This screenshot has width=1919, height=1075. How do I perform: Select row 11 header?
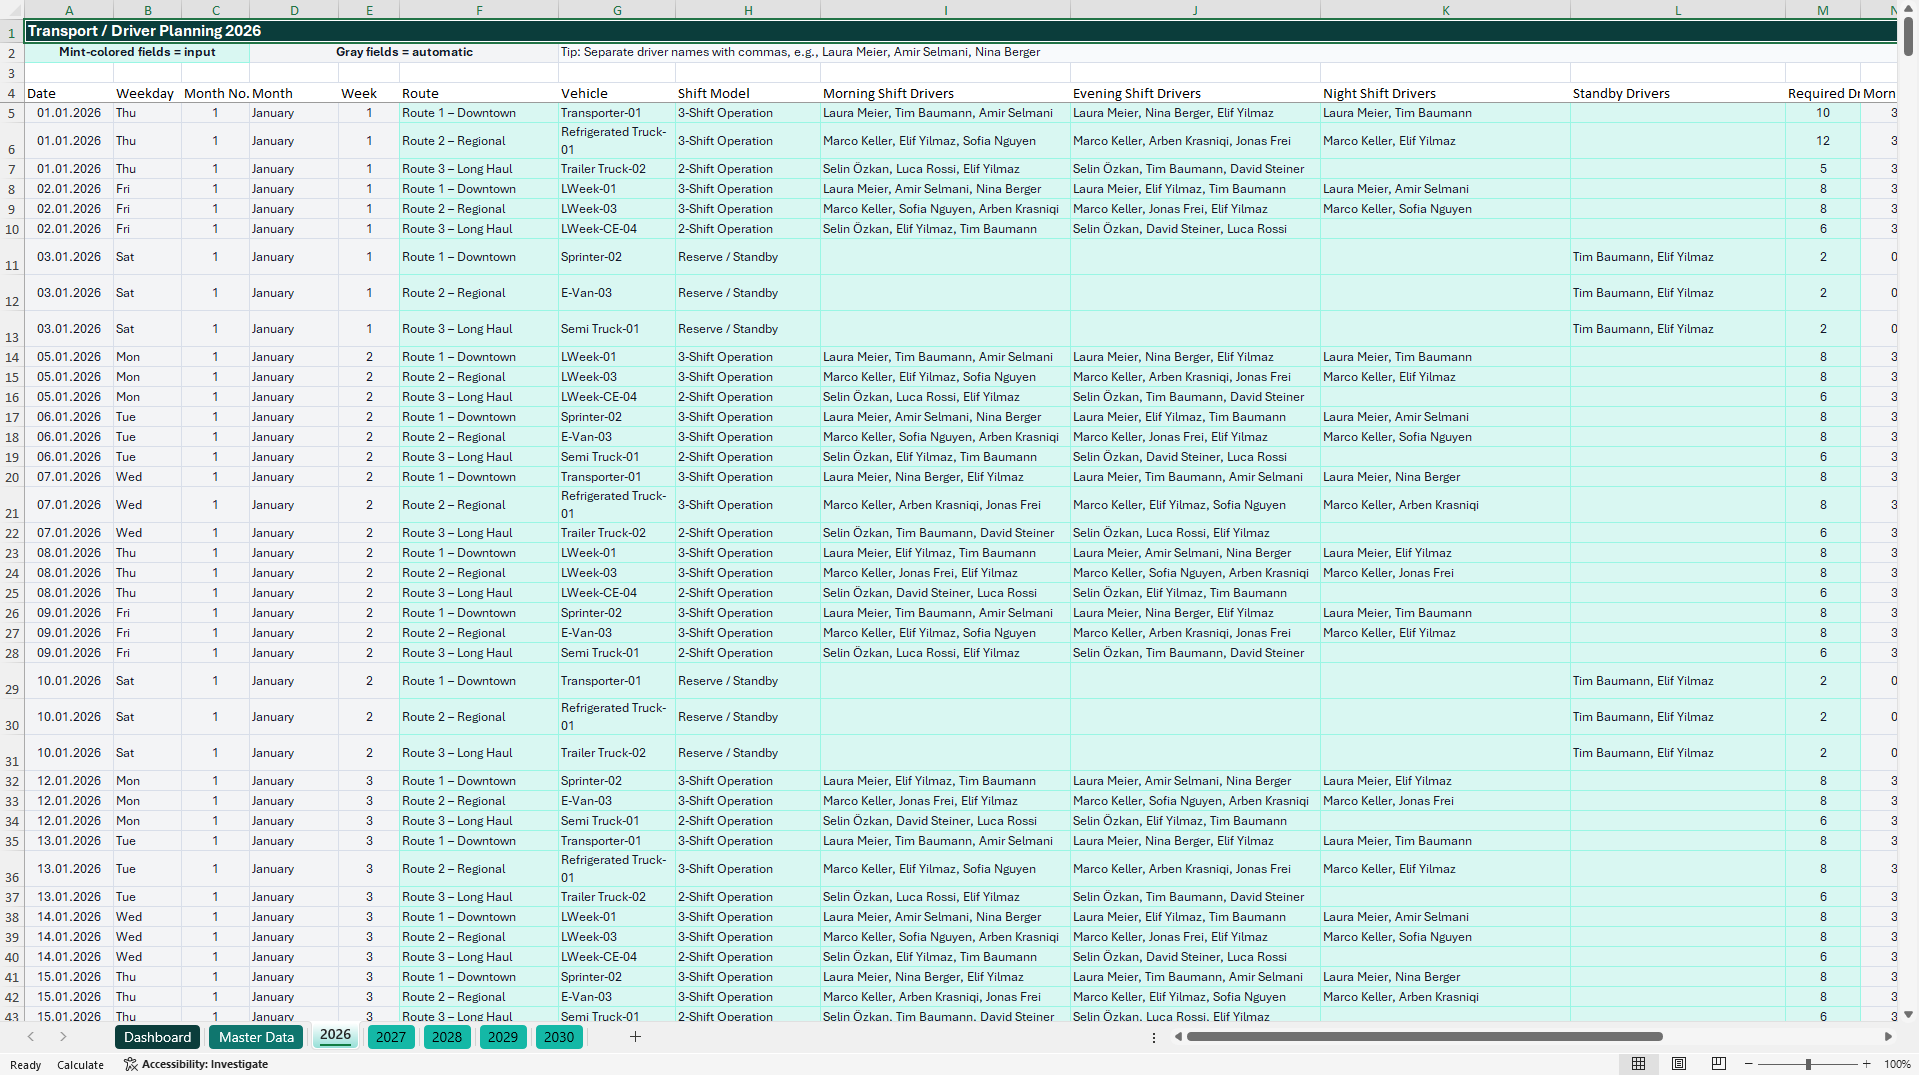coord(12,257)
